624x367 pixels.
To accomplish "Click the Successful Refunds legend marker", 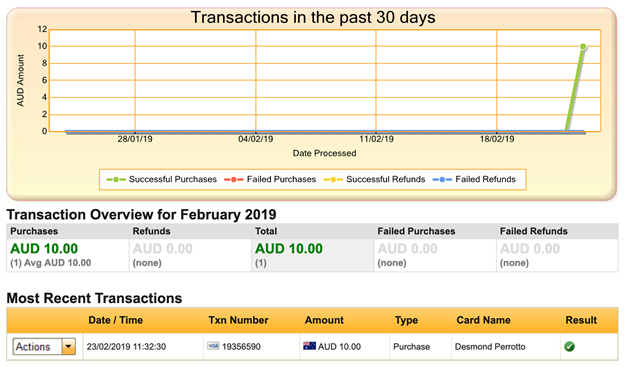I will pyautogui.click(x=333, y=180).
